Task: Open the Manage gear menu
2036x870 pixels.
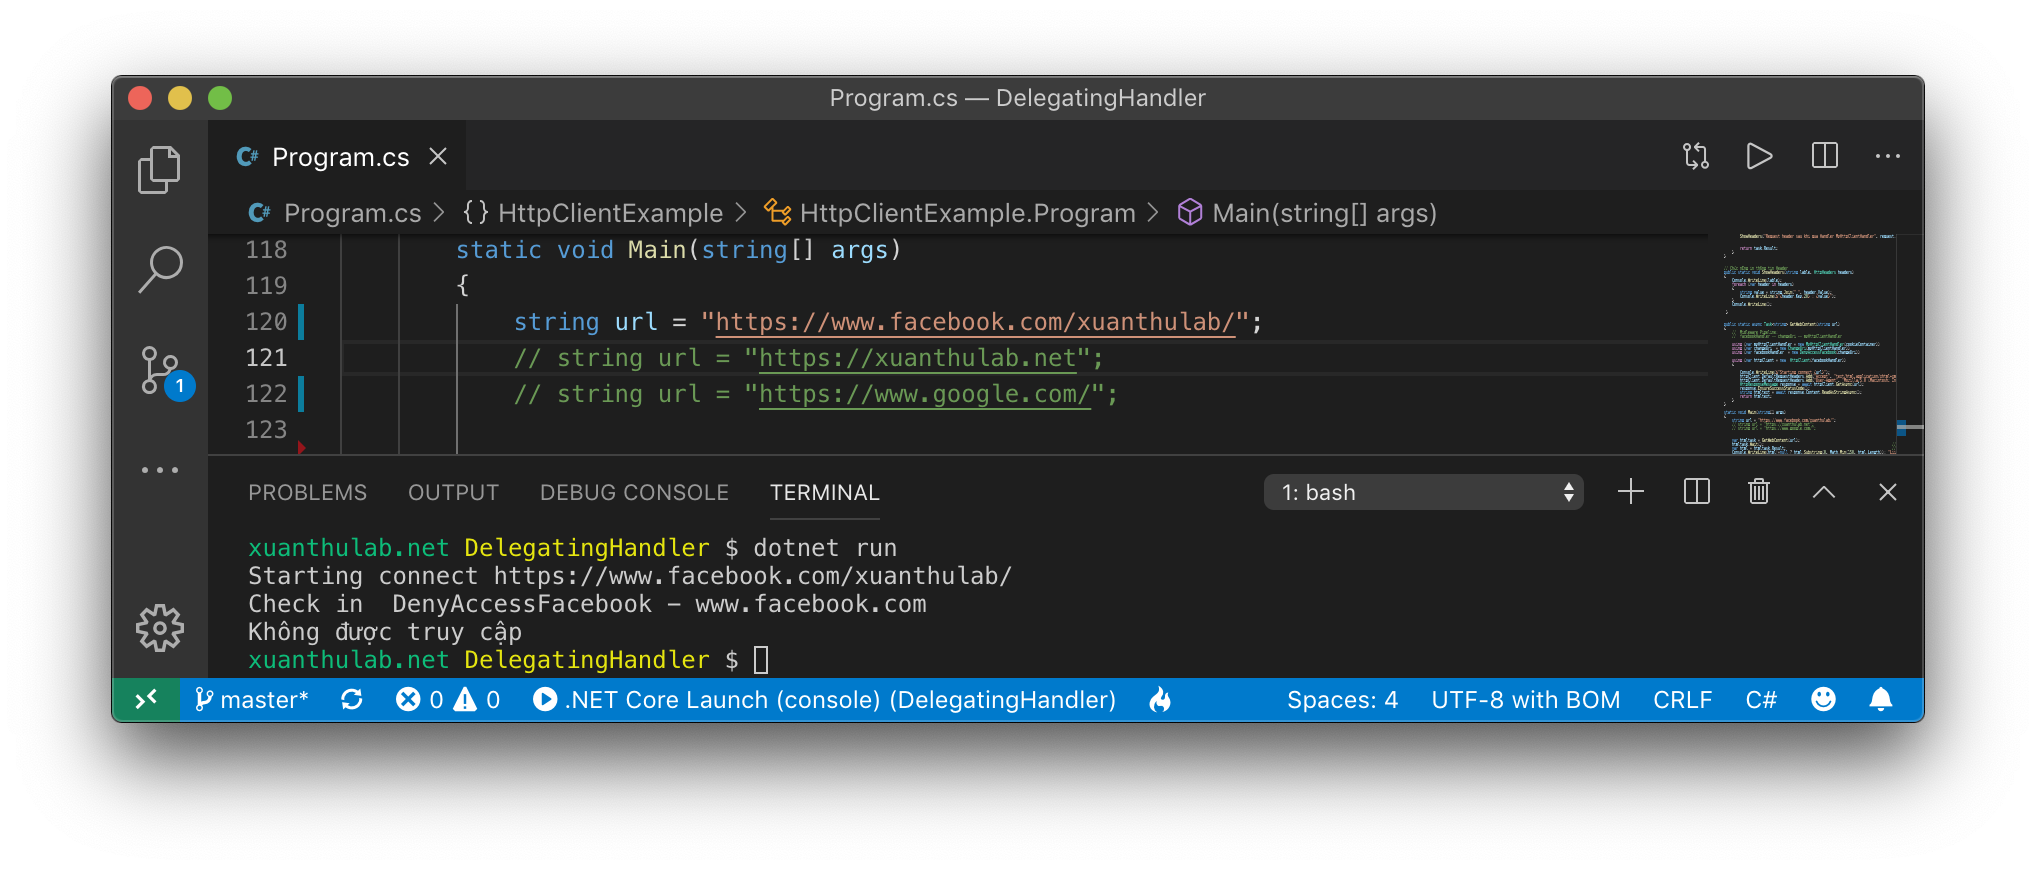Action: pyautogui.click(x=160, y=628)
